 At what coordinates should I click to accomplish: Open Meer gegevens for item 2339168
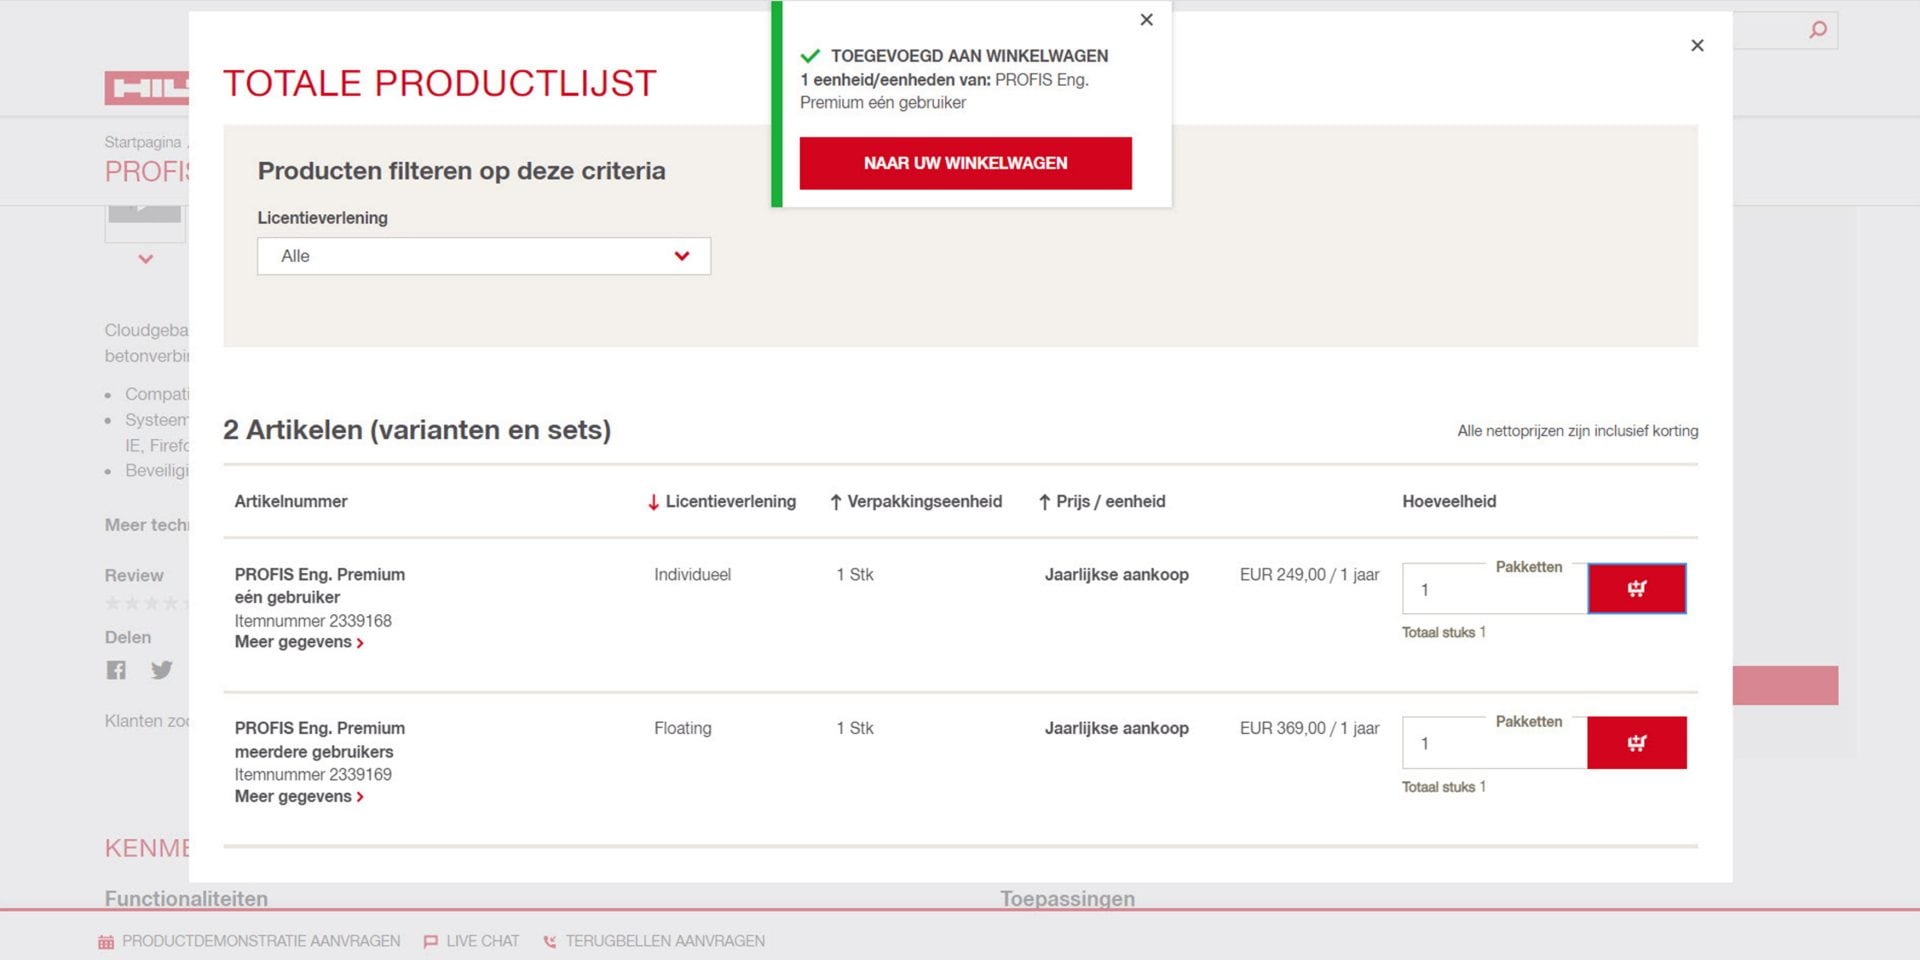pyautogui.click(x=298, y=642)
